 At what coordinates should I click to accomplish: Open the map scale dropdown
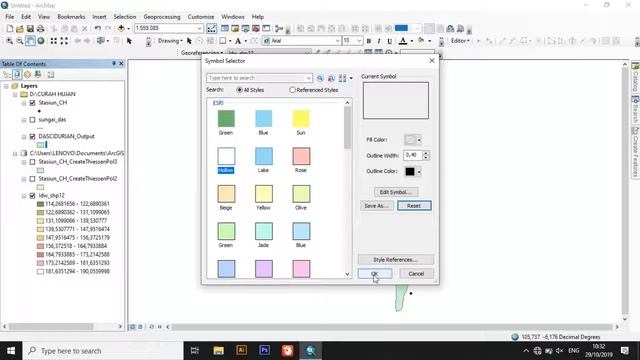(x=199, y=29)
